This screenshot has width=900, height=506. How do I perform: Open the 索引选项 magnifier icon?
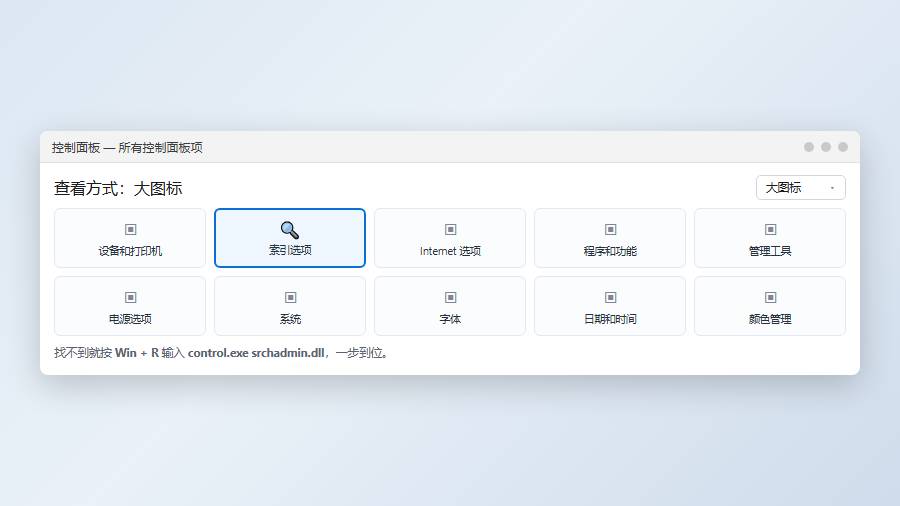coord(290,229)
